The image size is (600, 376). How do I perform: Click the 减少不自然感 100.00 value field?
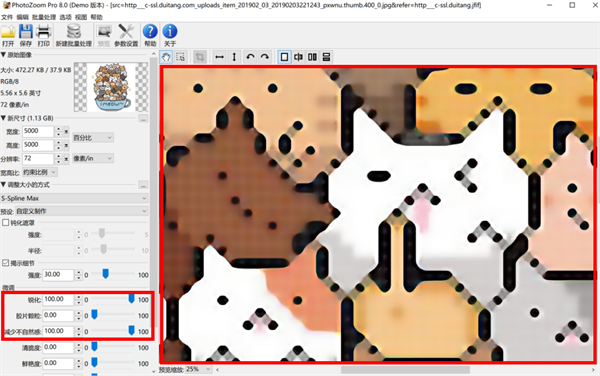[58, 331]
